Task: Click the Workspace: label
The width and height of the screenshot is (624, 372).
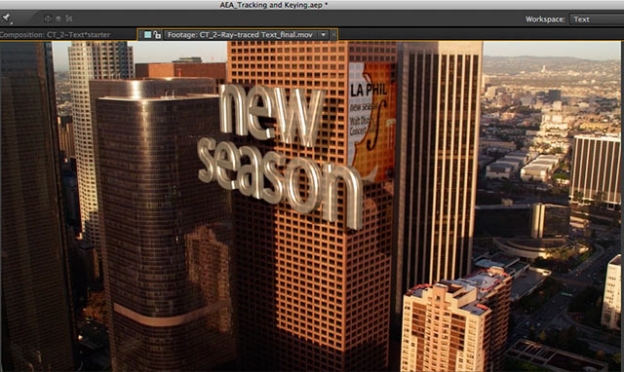Action: tap(545, 19)
